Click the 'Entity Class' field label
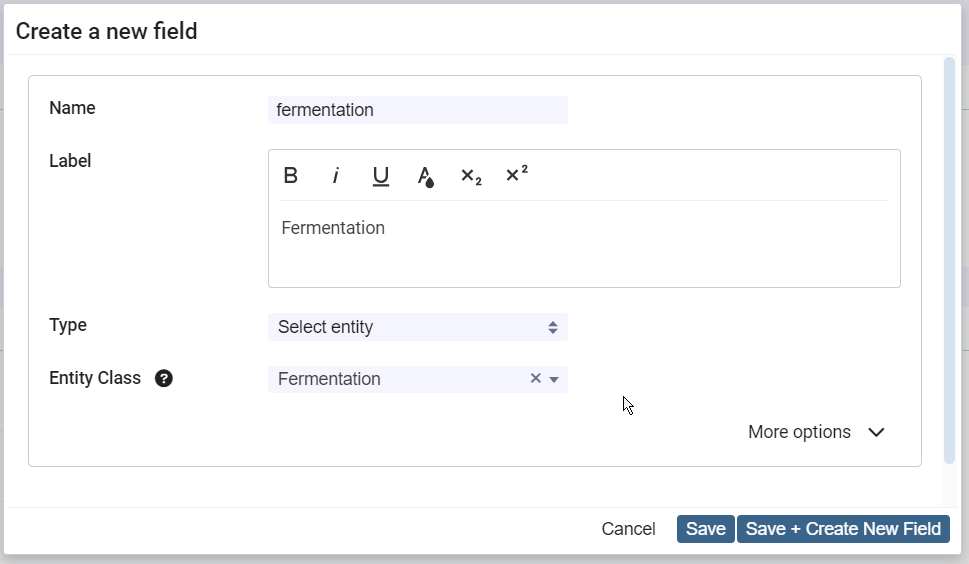The image size is (969, 564). click(95, 379)
